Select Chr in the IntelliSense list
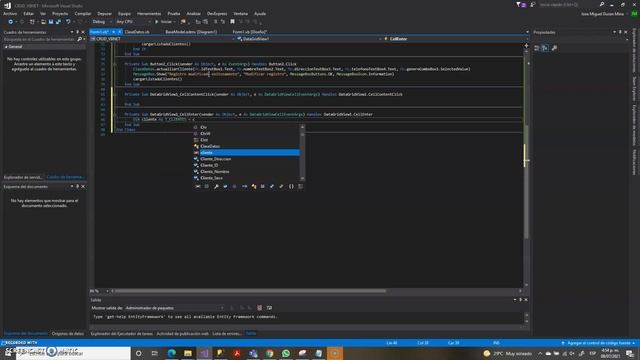Viewport: 640px width, 360px height. pyautogui.click(x=247, y=127)
